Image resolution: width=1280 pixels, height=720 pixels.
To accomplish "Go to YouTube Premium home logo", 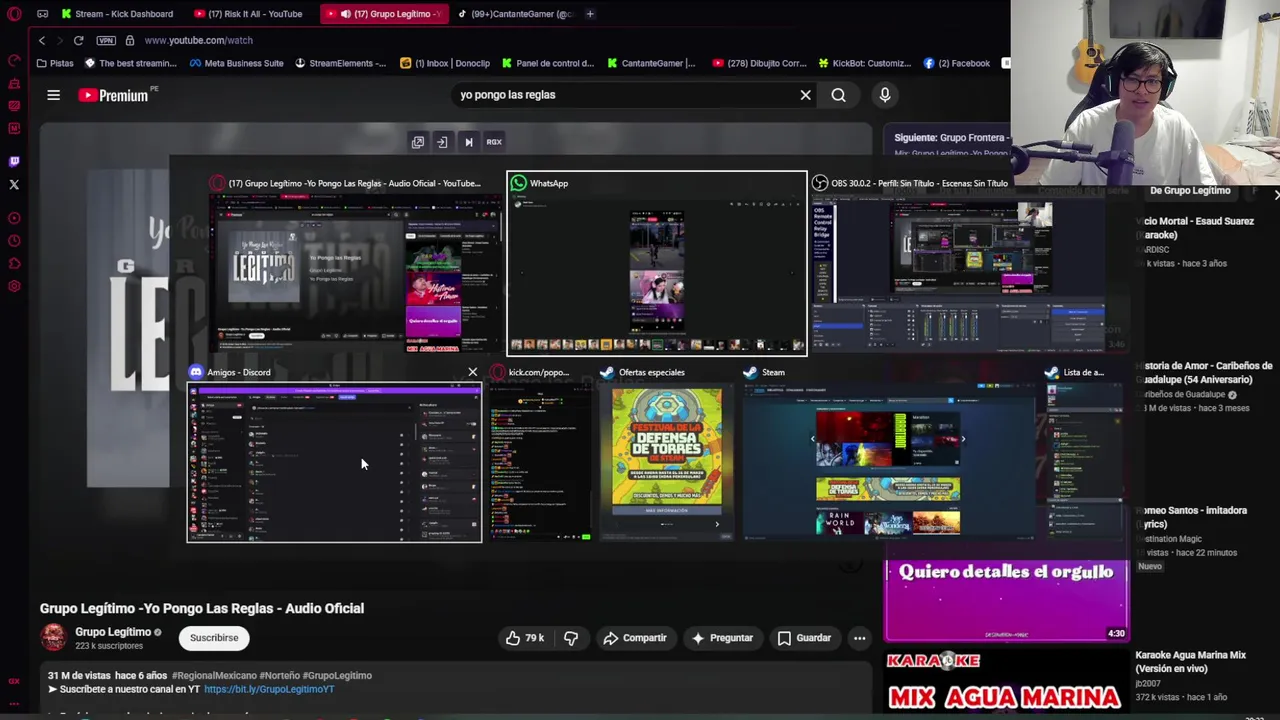I will (114, 95).
